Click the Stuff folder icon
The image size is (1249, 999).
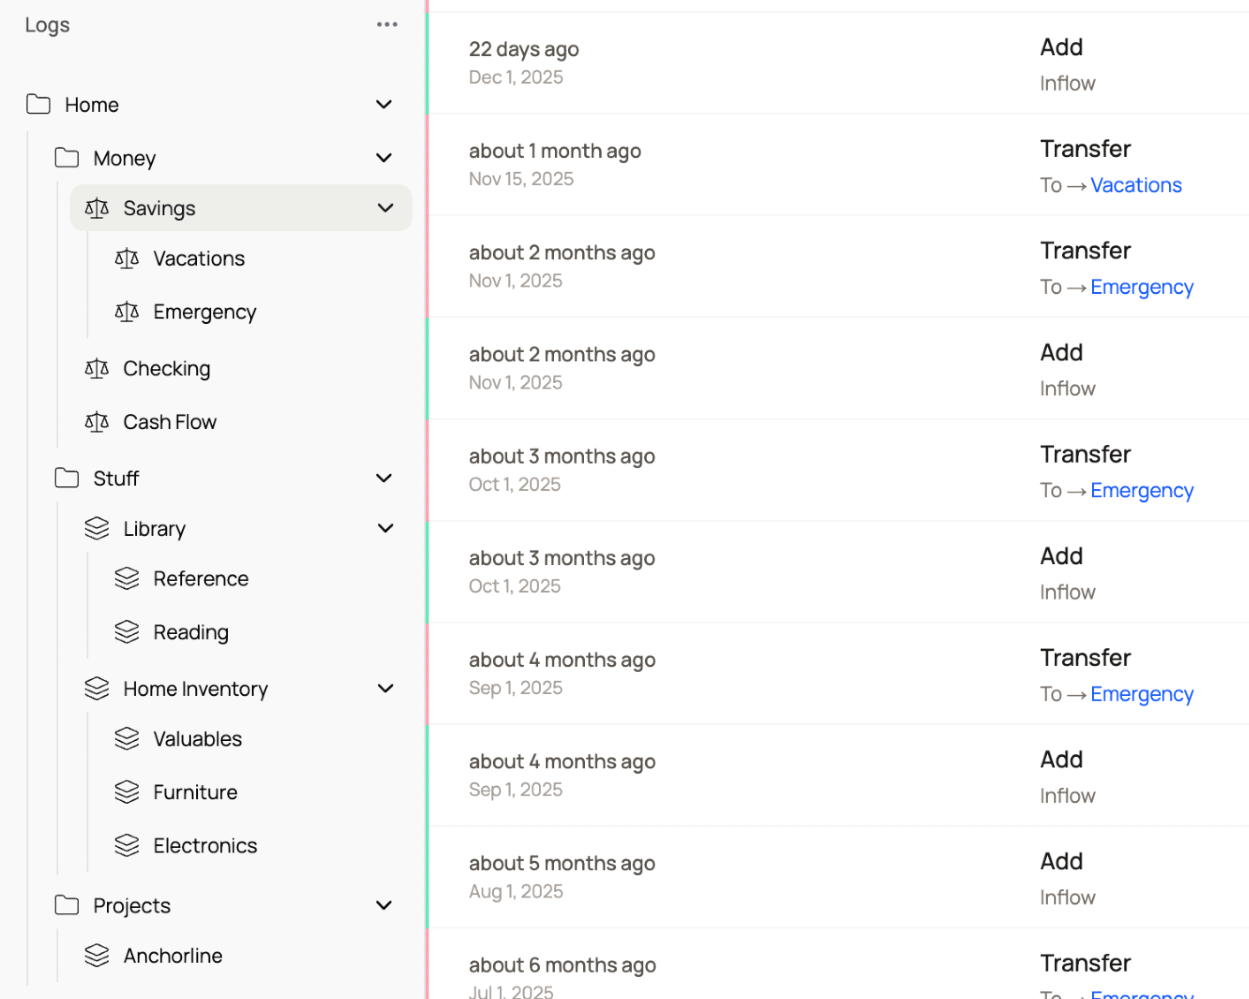67,478
